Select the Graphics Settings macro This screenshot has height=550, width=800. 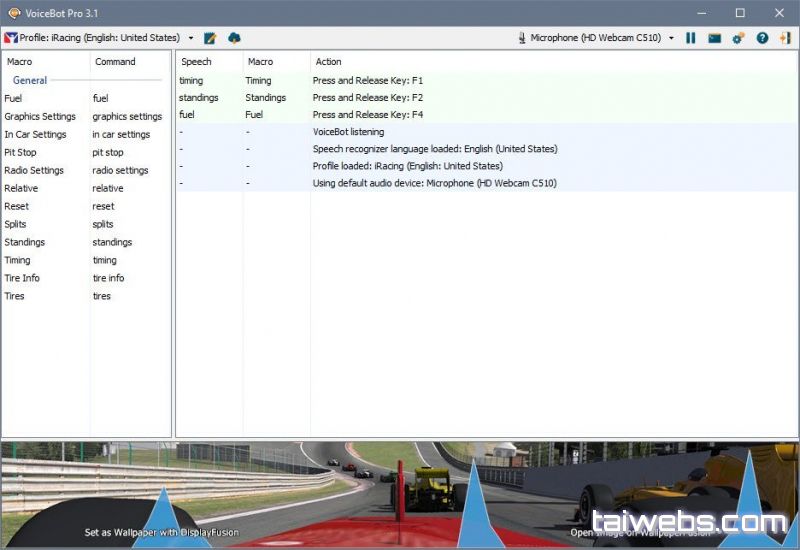tap(40, 116)
